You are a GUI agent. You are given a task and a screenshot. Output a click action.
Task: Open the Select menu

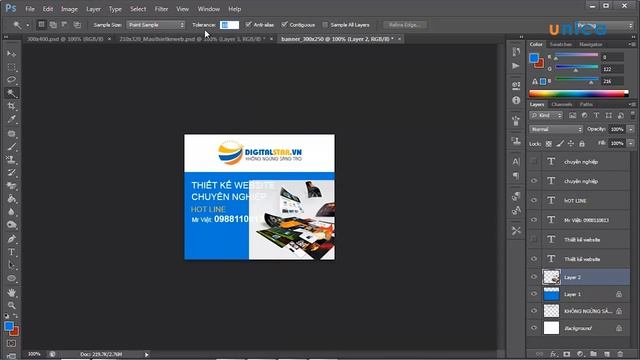pyautogui.click(x=138, y=9)
